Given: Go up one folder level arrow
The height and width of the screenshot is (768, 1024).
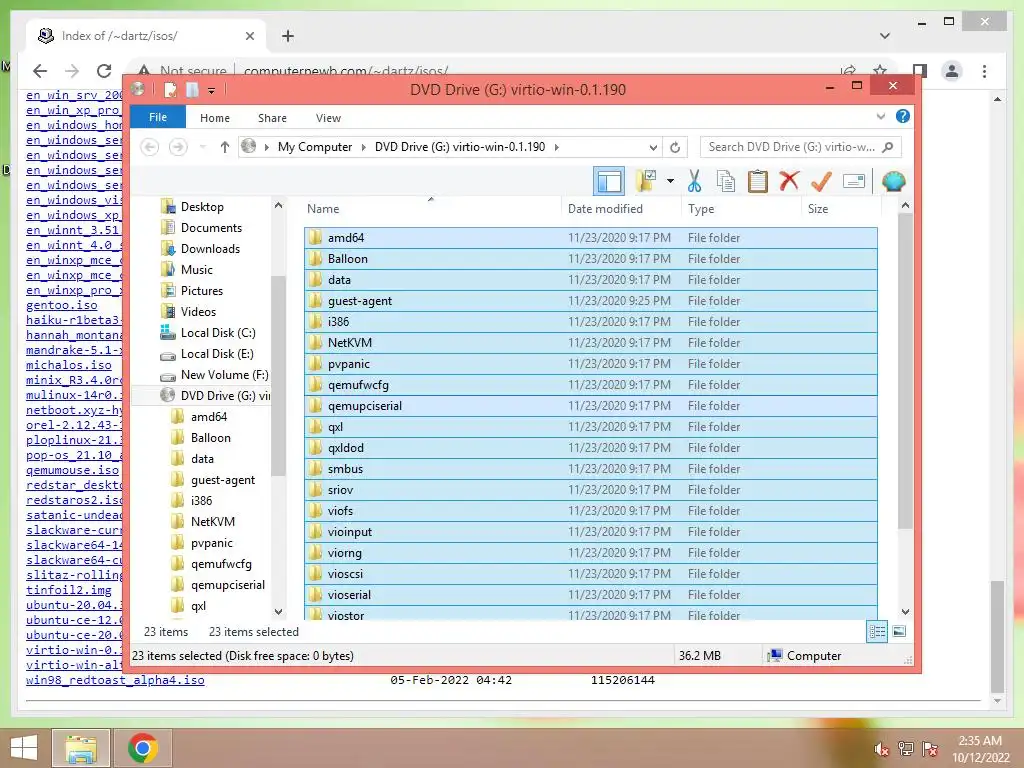Looking at the screenshot, I should click(x=225, y=147).
